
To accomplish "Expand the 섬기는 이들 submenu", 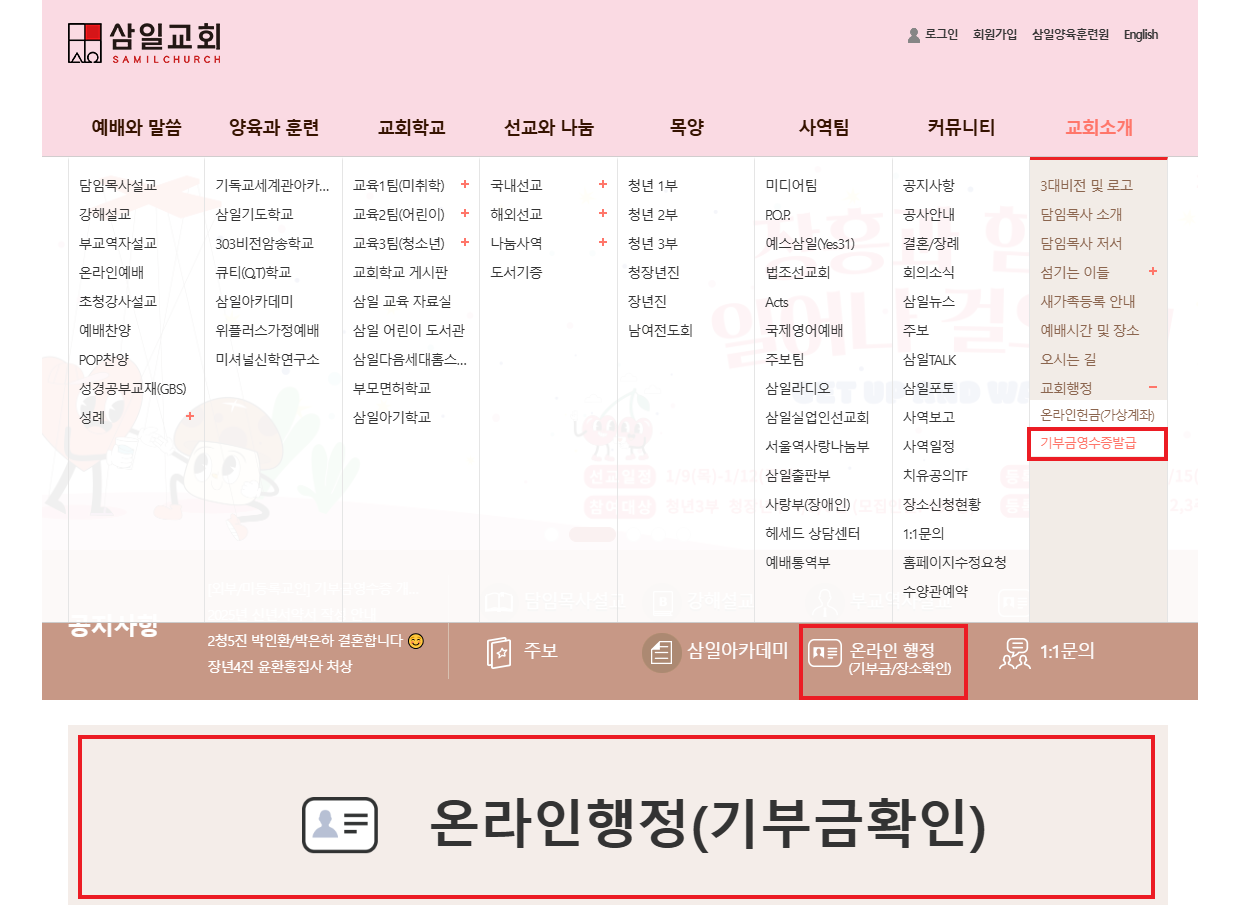I will pyautogui.click(x=1153, y=272).
